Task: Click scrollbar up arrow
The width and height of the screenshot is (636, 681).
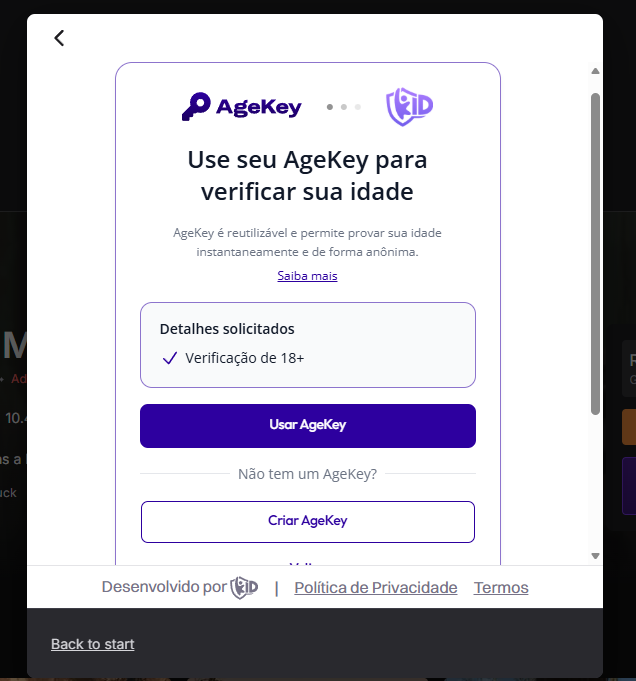Action: pyautogui.click(x=596, y=71)
